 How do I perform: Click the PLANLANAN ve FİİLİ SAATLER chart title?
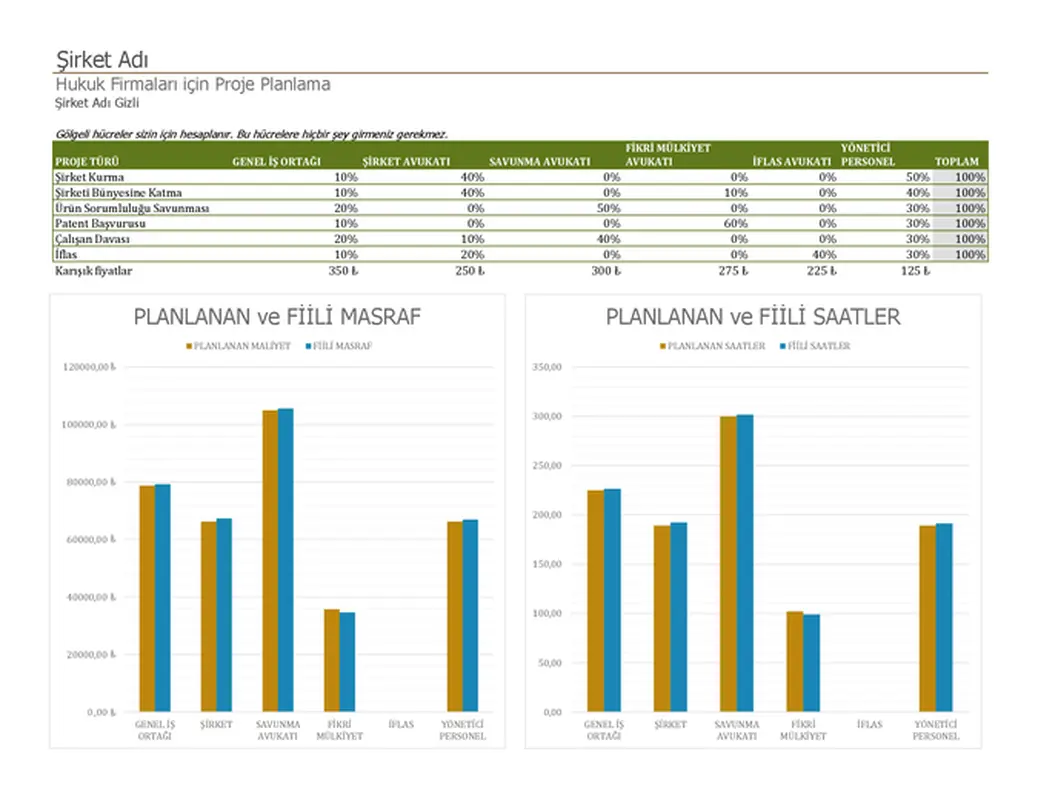tap(751, 316)
